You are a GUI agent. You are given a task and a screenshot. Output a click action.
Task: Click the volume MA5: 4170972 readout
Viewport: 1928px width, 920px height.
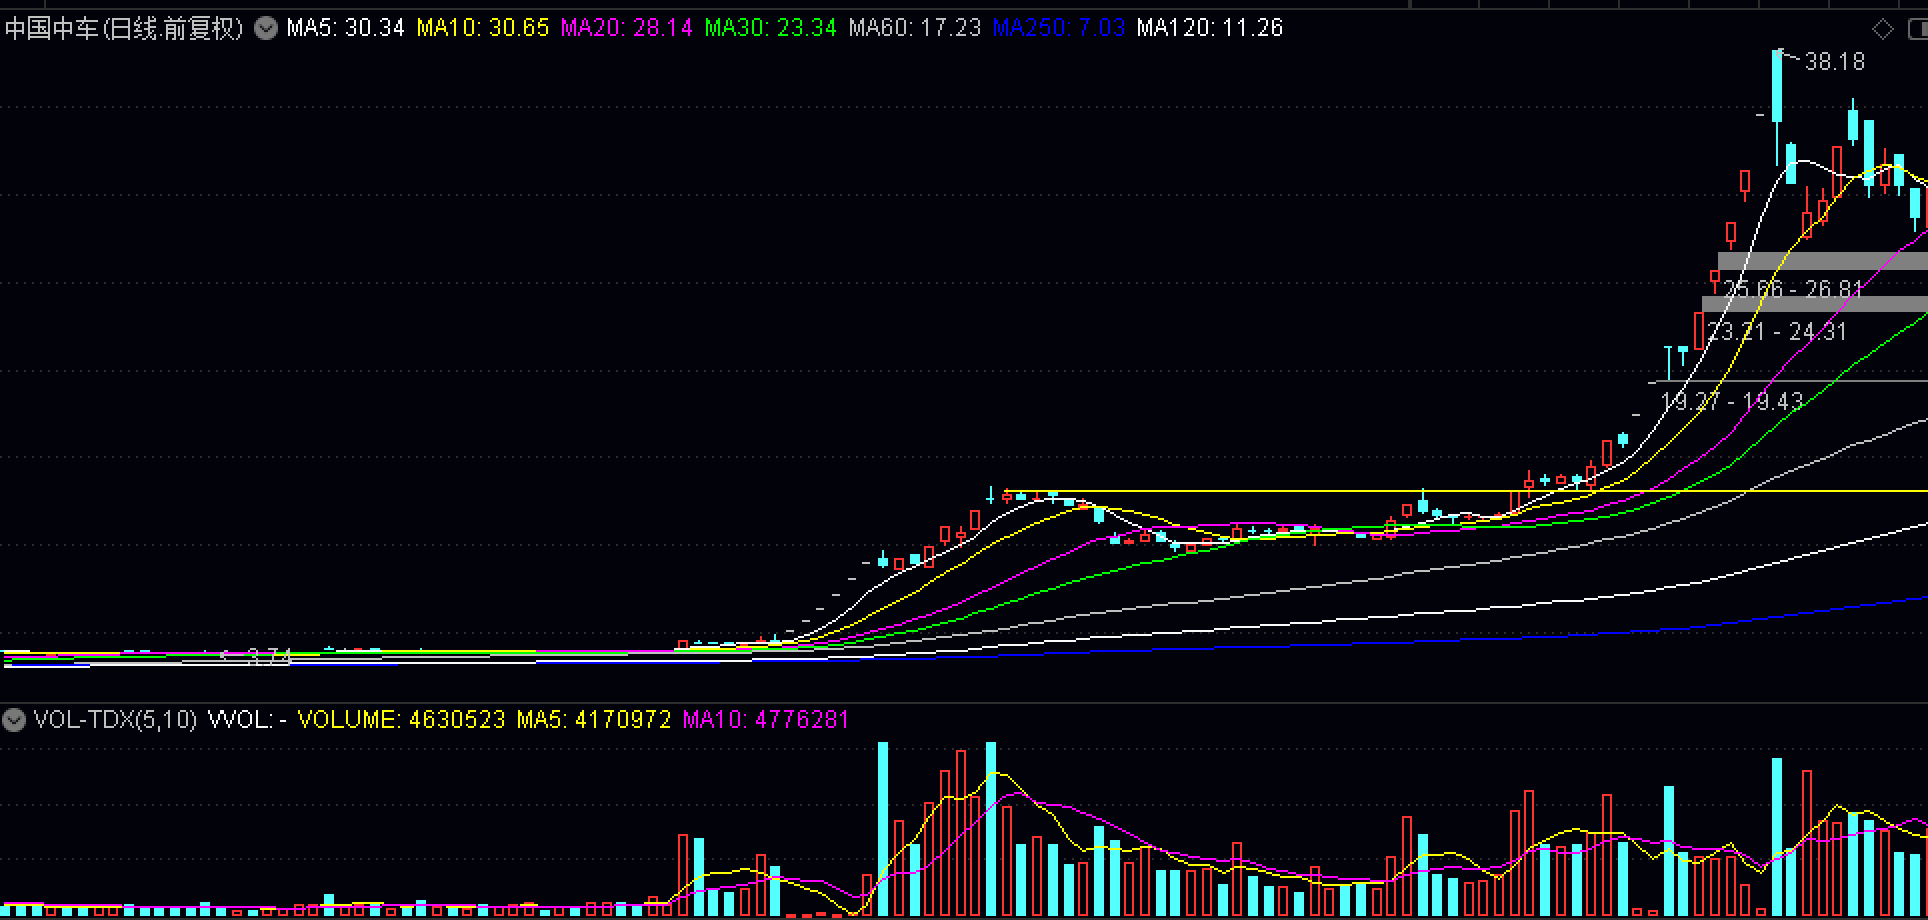click(594, 719)
